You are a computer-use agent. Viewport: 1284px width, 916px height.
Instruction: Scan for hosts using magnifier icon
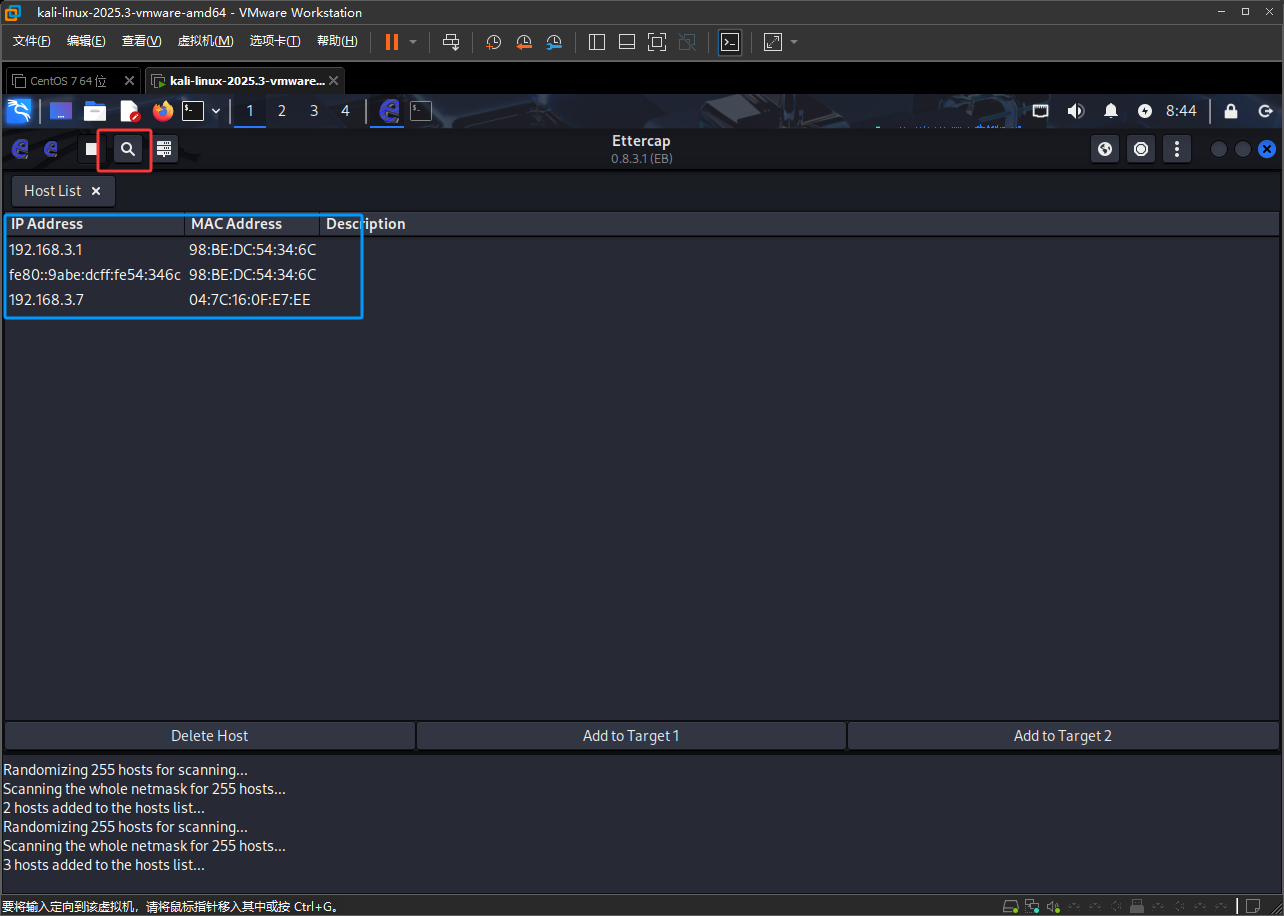[127, 149]
